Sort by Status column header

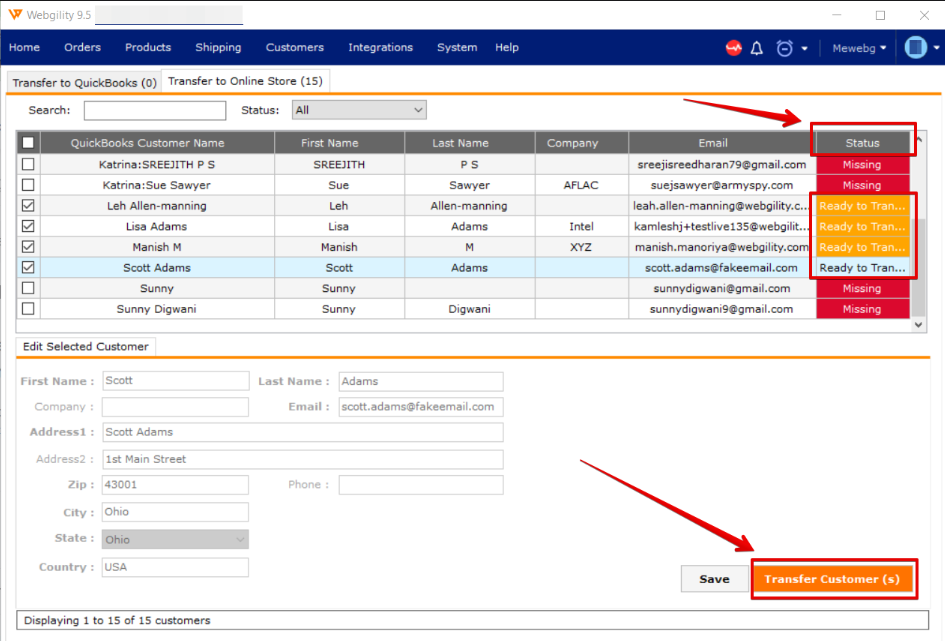862,143
